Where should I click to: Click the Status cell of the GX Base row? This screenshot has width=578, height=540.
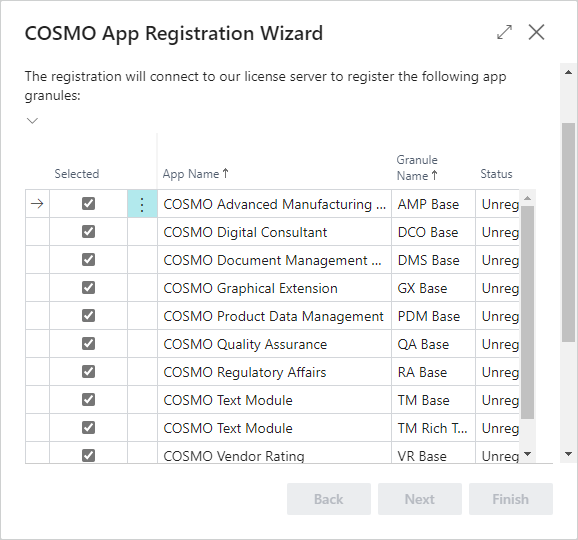498,288
